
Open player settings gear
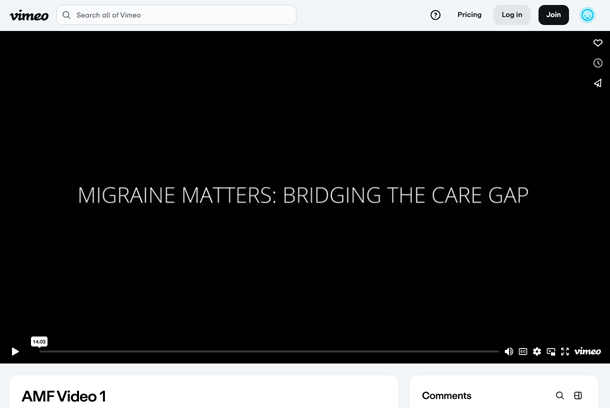537,352
